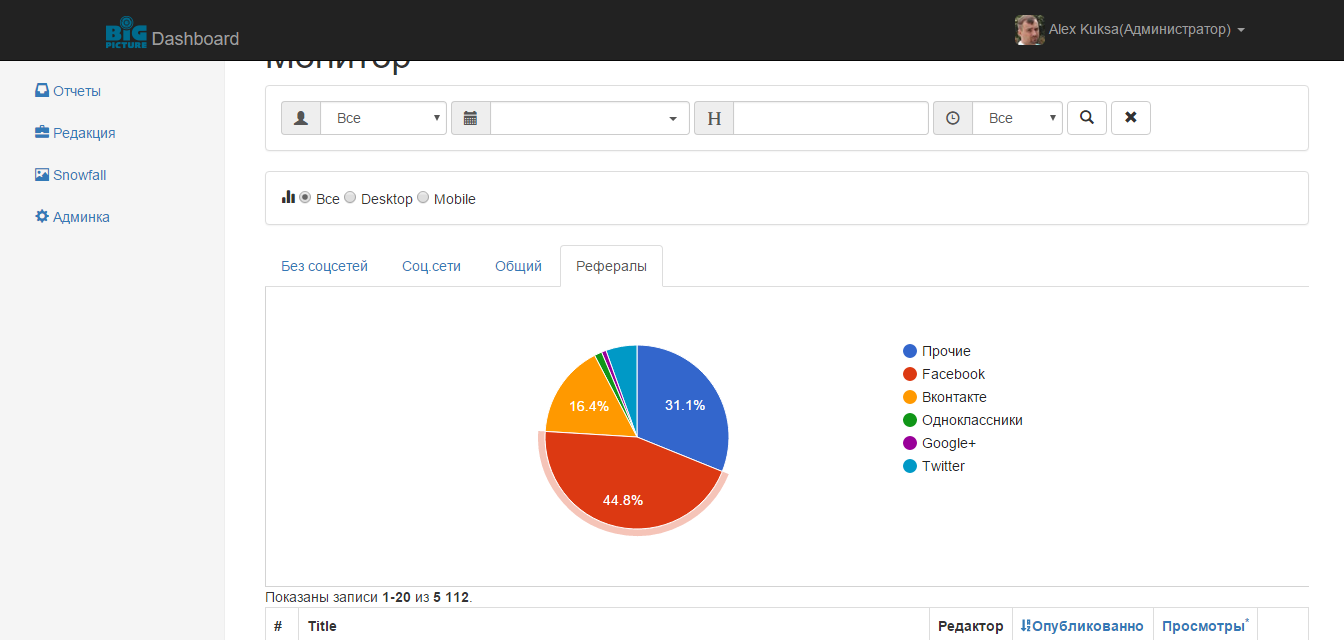The image size is (1344, 640).
Task: Select the Все device radio button
Action: tap(306, 197)
